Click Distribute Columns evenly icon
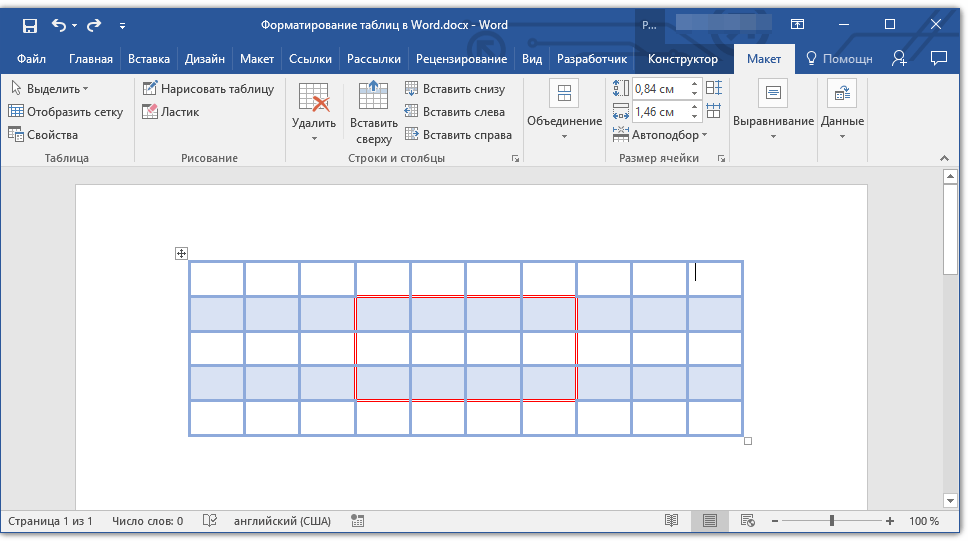The height and width of the screenshot is (541, 968). click(x=714, y=111)
